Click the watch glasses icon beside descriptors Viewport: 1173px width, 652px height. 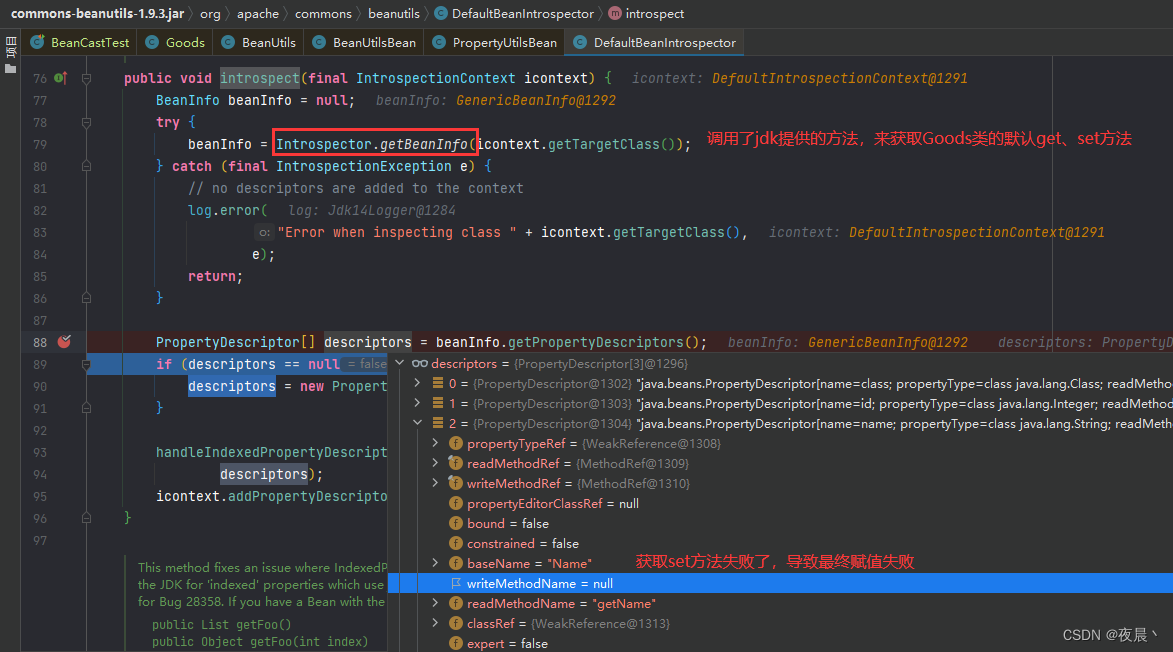coord(420,363)
